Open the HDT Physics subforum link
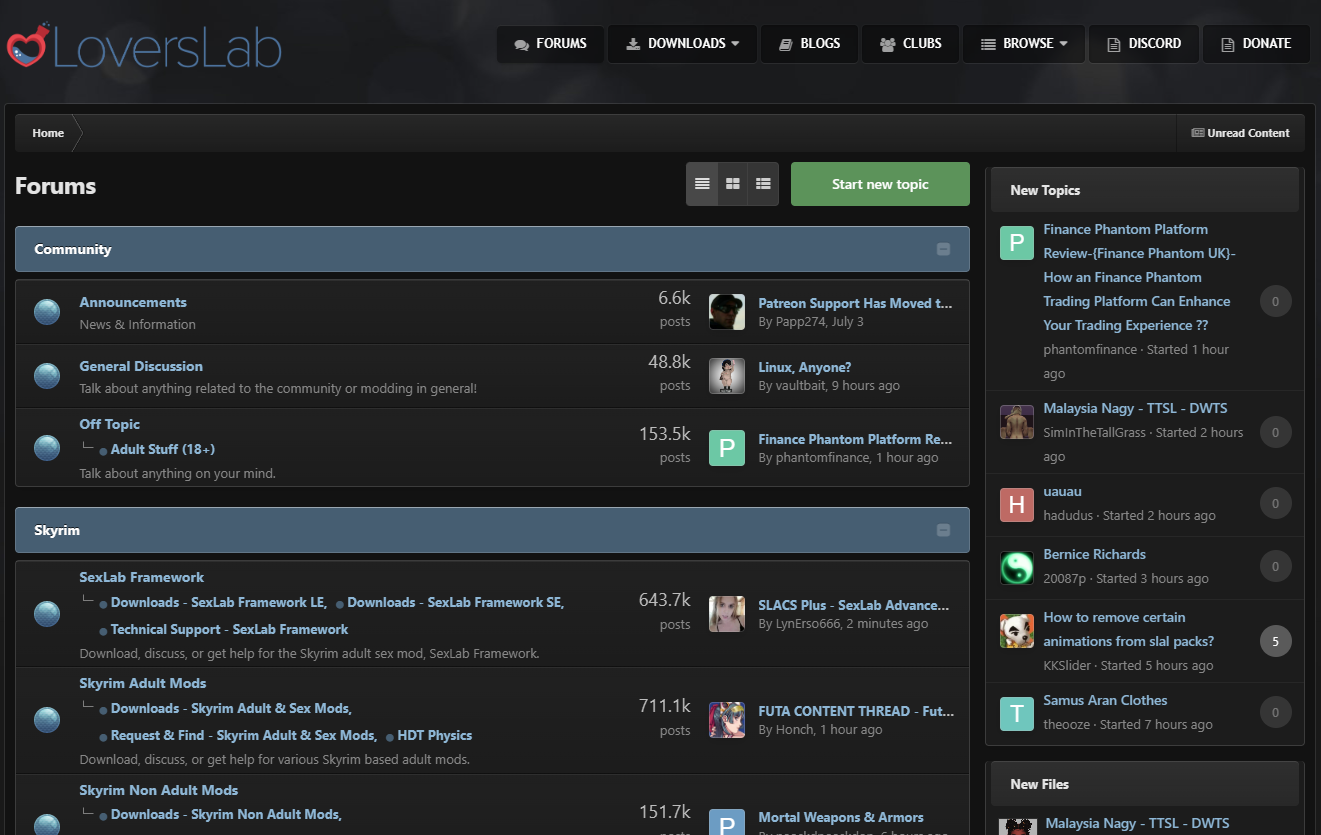The image size is (1321, 835). coord(435,735)
